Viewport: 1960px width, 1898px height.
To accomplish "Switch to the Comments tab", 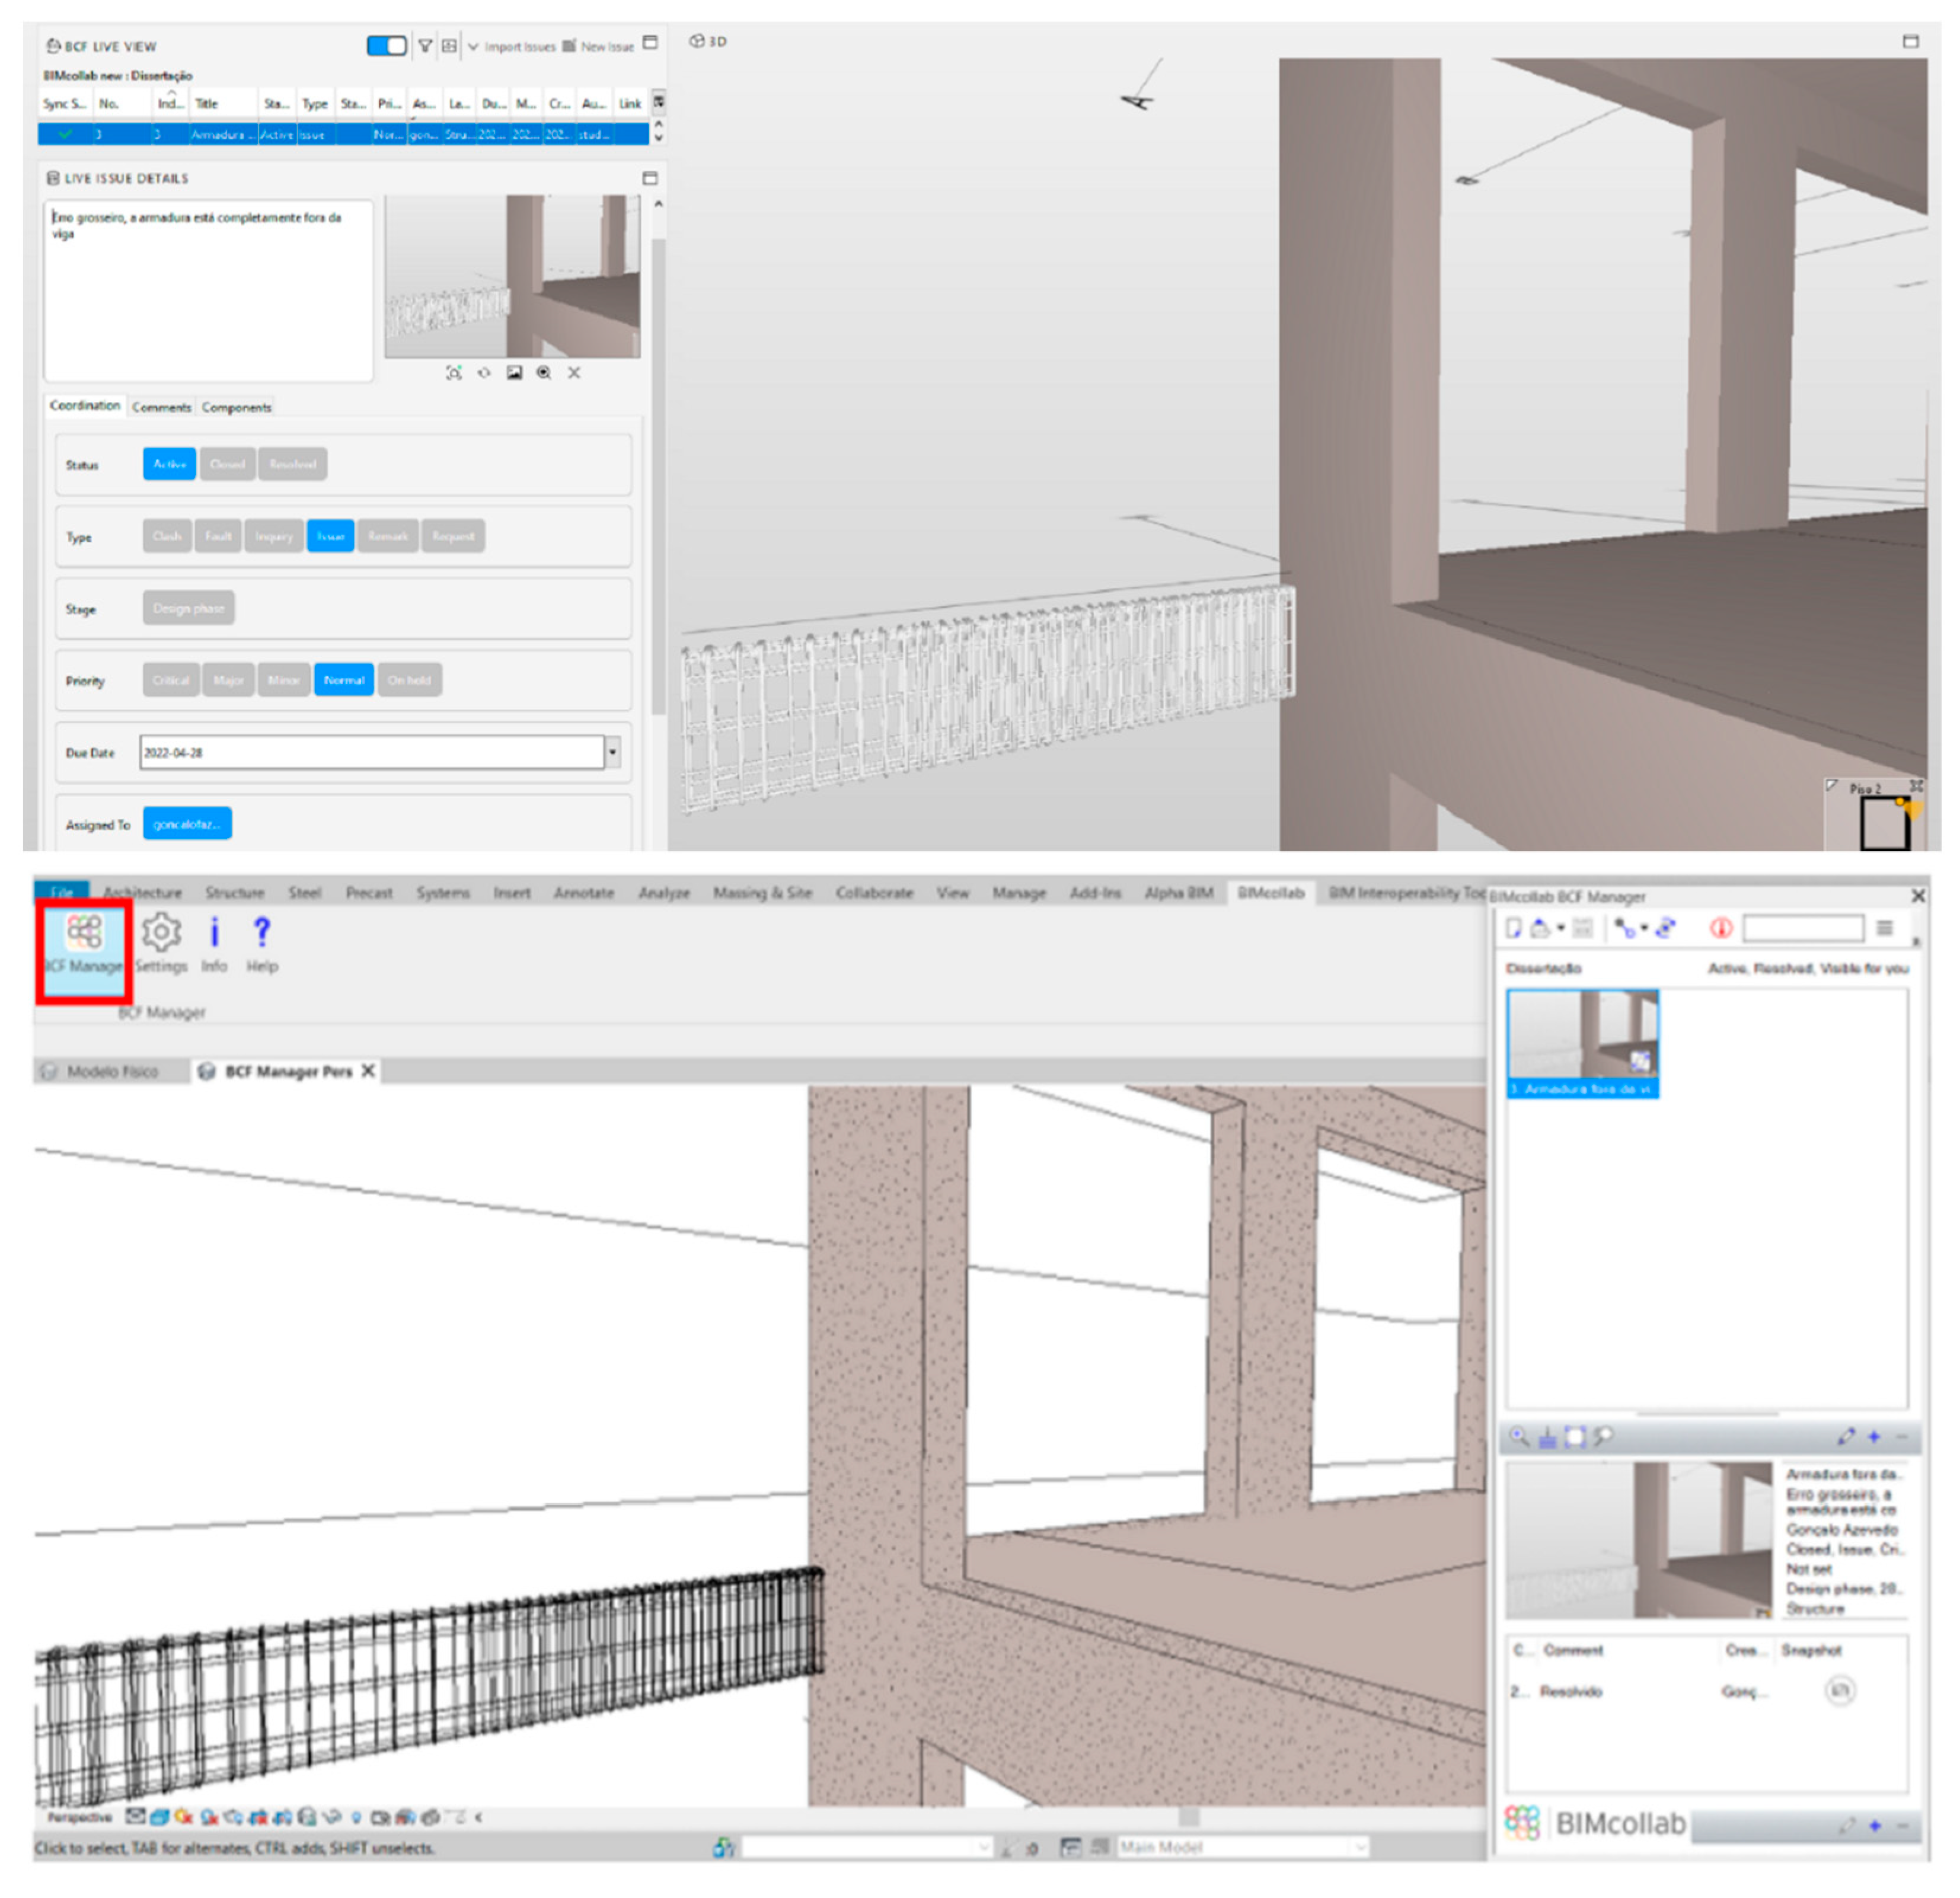I will pyautogui.click(x=161, y=407).
